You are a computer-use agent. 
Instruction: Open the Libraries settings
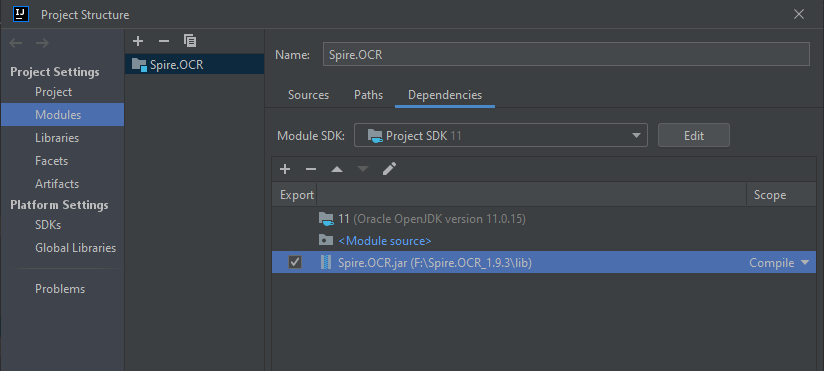click(x=57, y=138)
